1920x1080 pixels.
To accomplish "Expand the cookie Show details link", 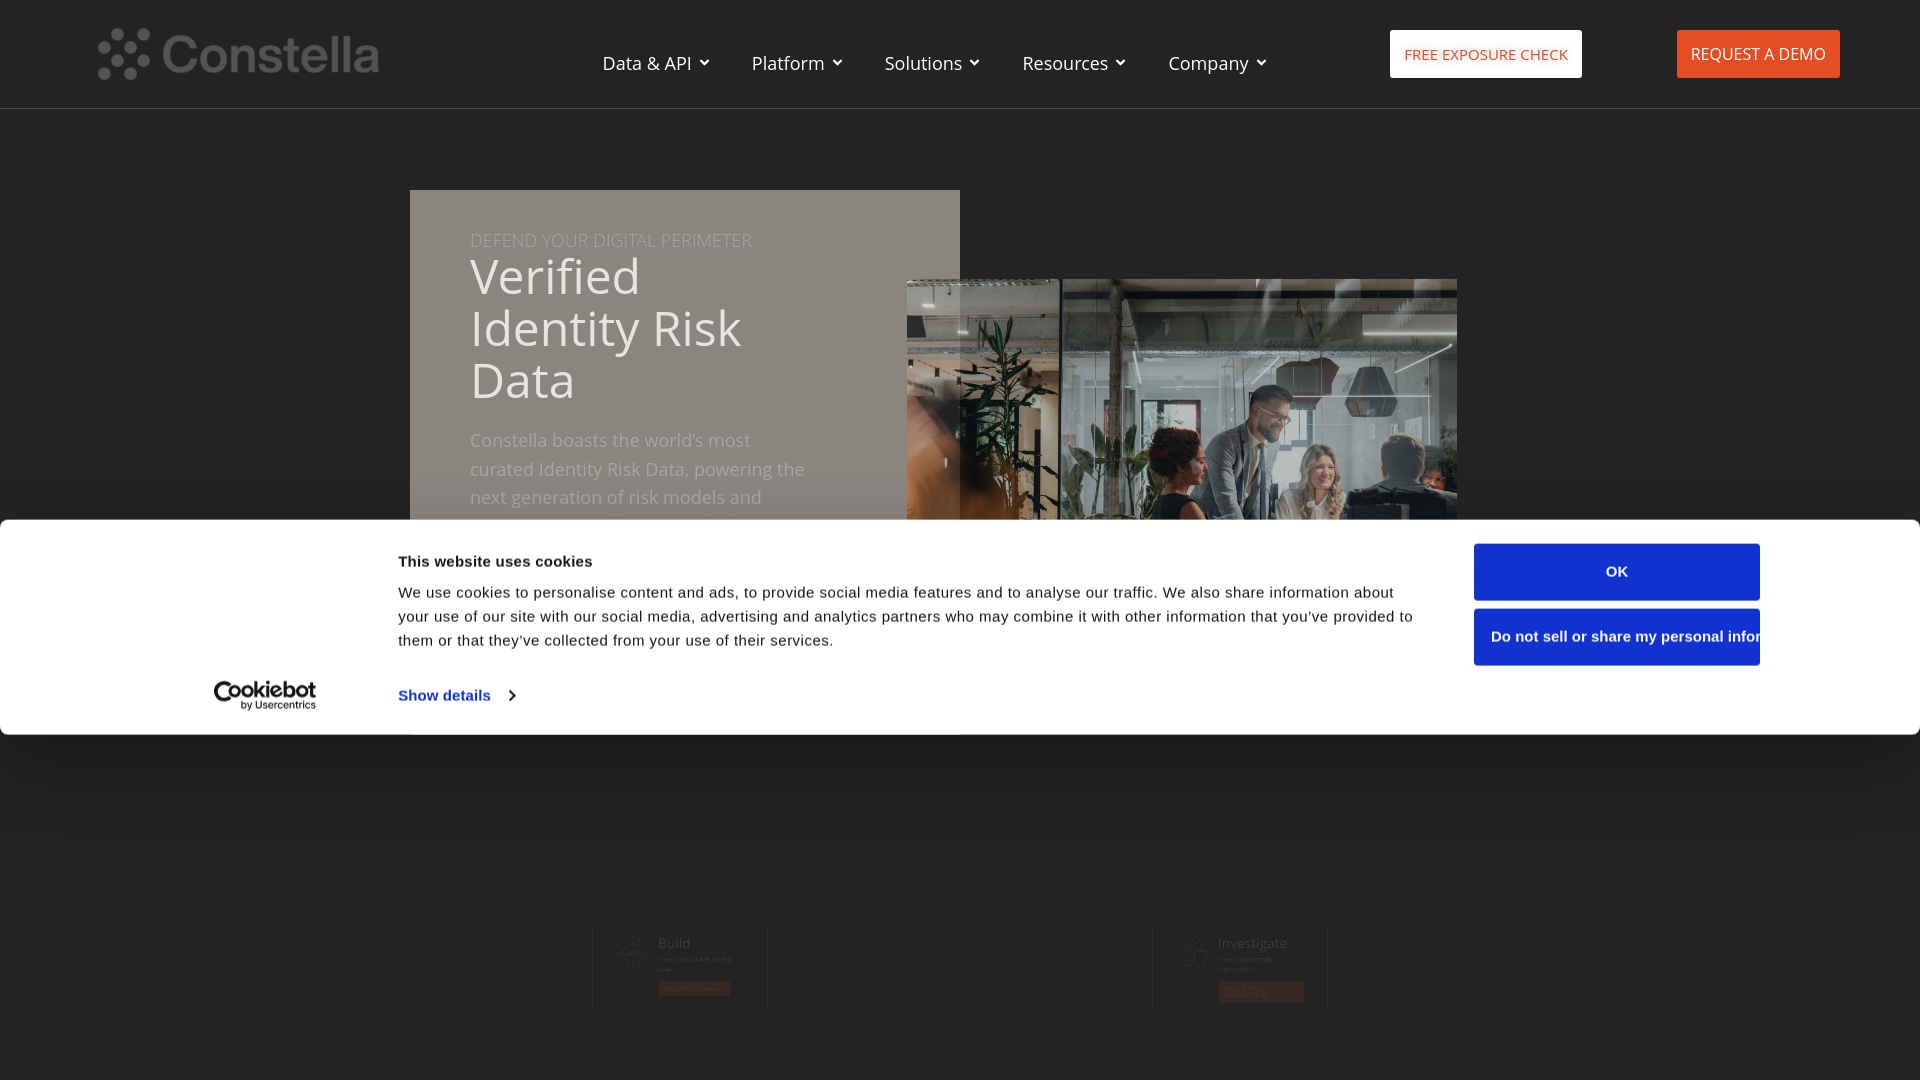I will pyautogui.click(x=457, y=696).
